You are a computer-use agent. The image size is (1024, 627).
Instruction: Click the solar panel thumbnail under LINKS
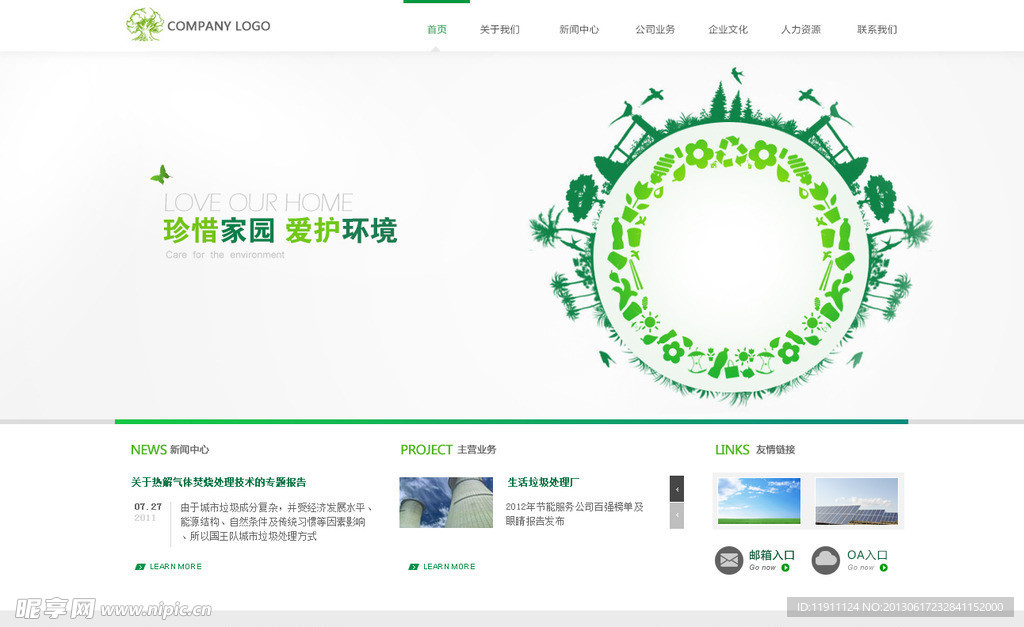coord(856,500)
